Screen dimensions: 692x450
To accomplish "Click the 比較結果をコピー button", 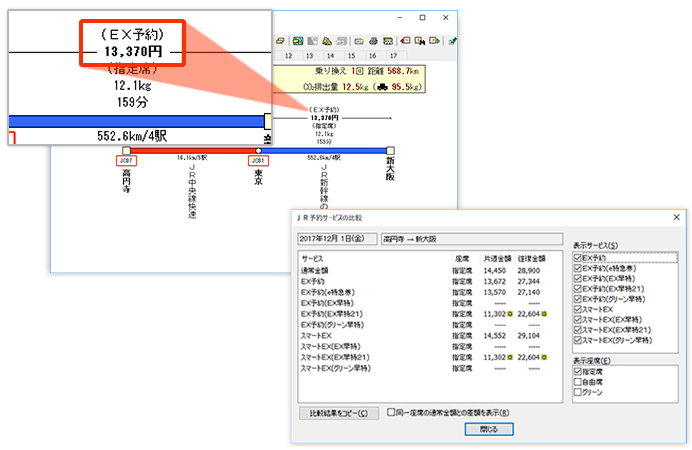I will [x=338, y=413].
